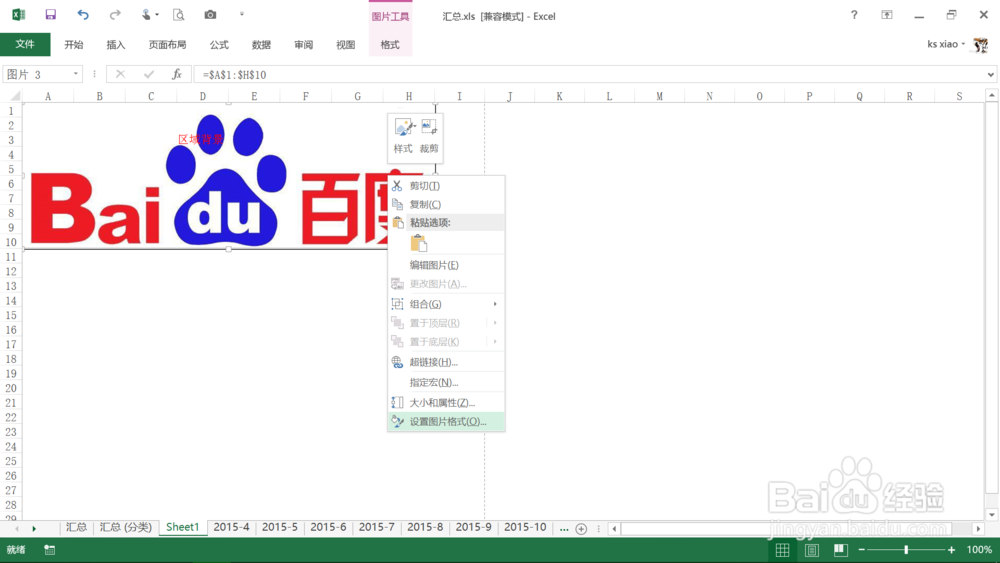Image resolution: width=1000 pixels, height=563 pixels.
Task: Open the 汇总 sheet tab
Action: [x=77, y=527]
